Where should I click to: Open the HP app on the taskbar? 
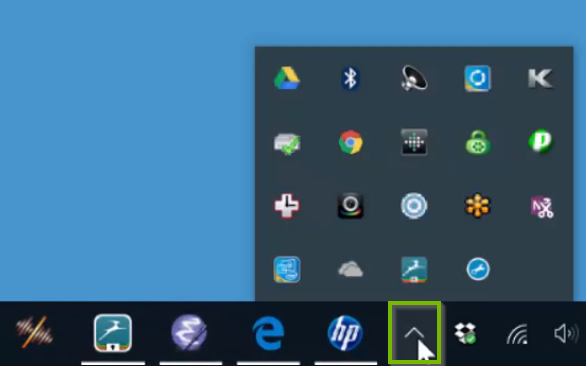tap(345, 333)
